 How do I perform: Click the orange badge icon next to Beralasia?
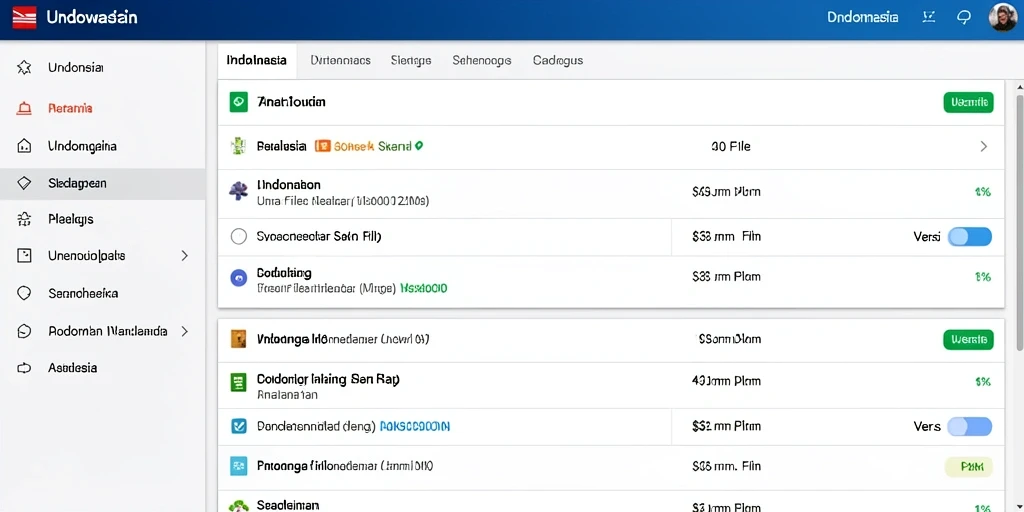[323, 146]
